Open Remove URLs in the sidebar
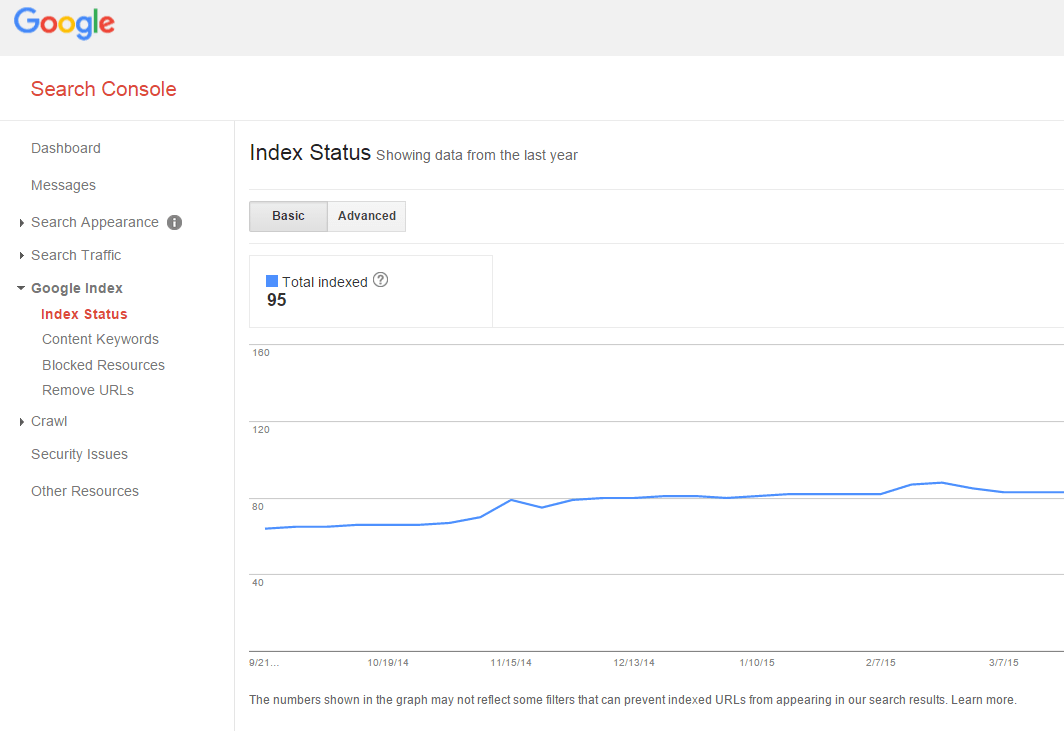Screen dimensions: 1064x731 88,390
